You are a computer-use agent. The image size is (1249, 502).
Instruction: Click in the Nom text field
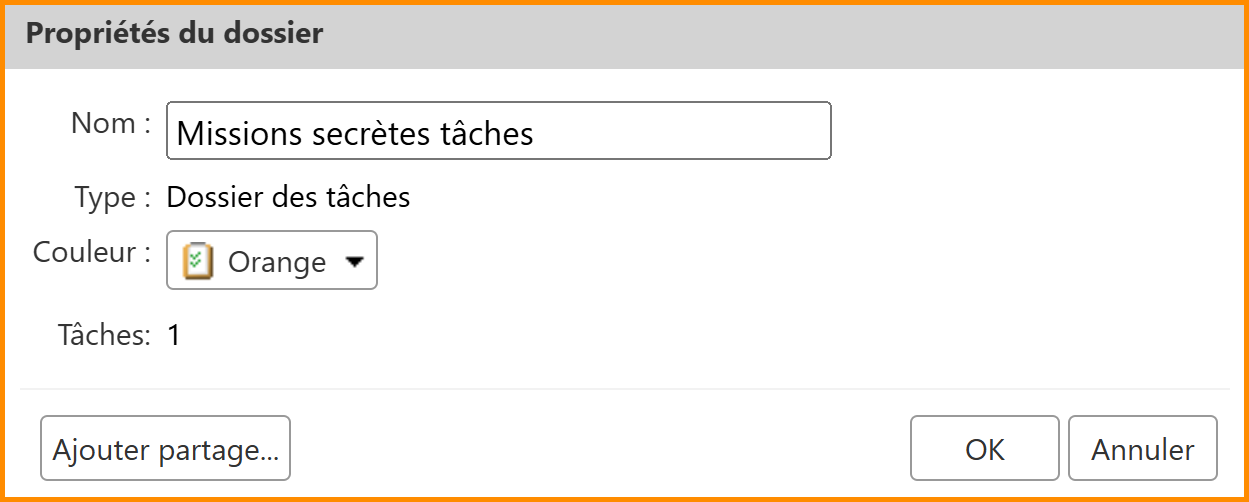(498, 131)
